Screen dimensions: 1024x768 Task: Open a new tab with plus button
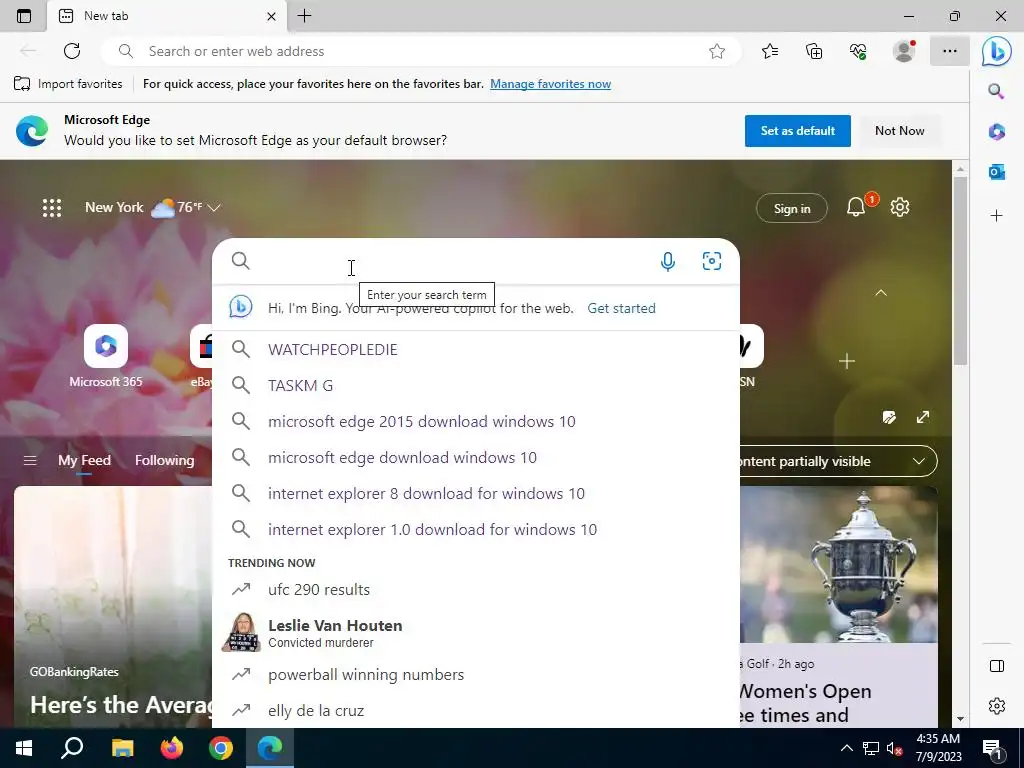click(304, 16)
